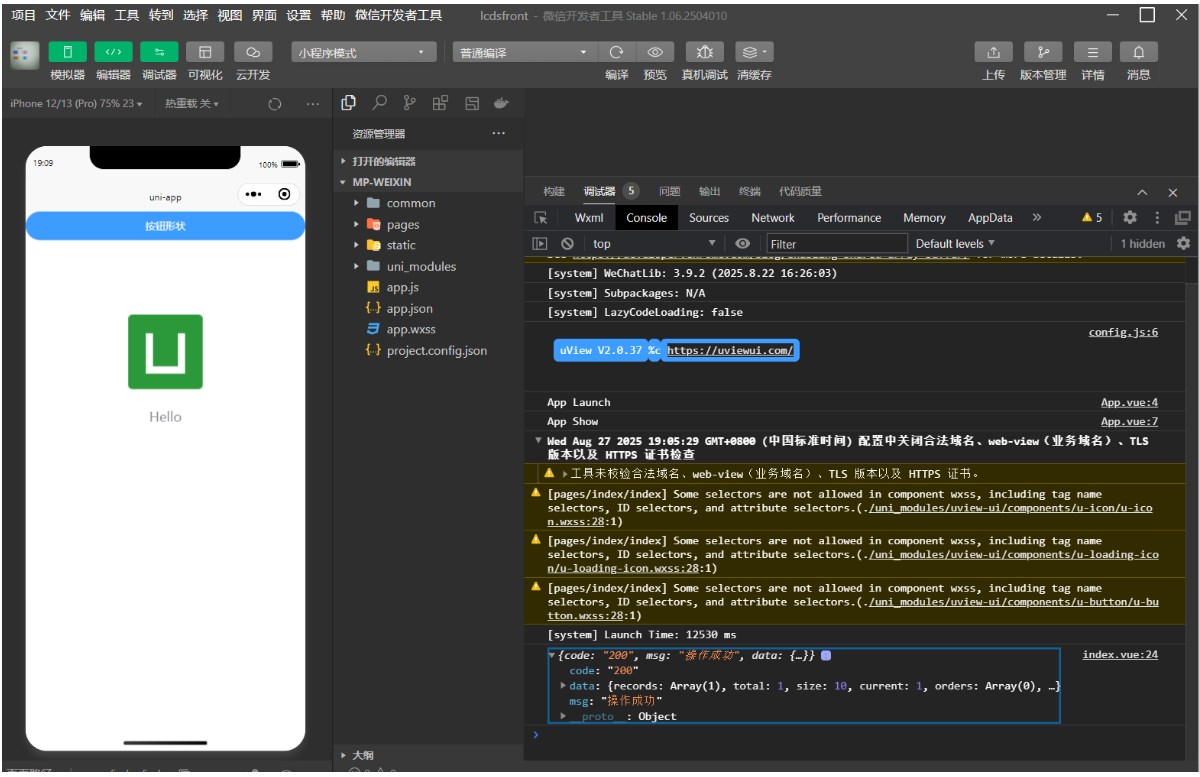Open the Wxml devtools tab
Viewport: 1200px width, 777px height.
[589, 218]
